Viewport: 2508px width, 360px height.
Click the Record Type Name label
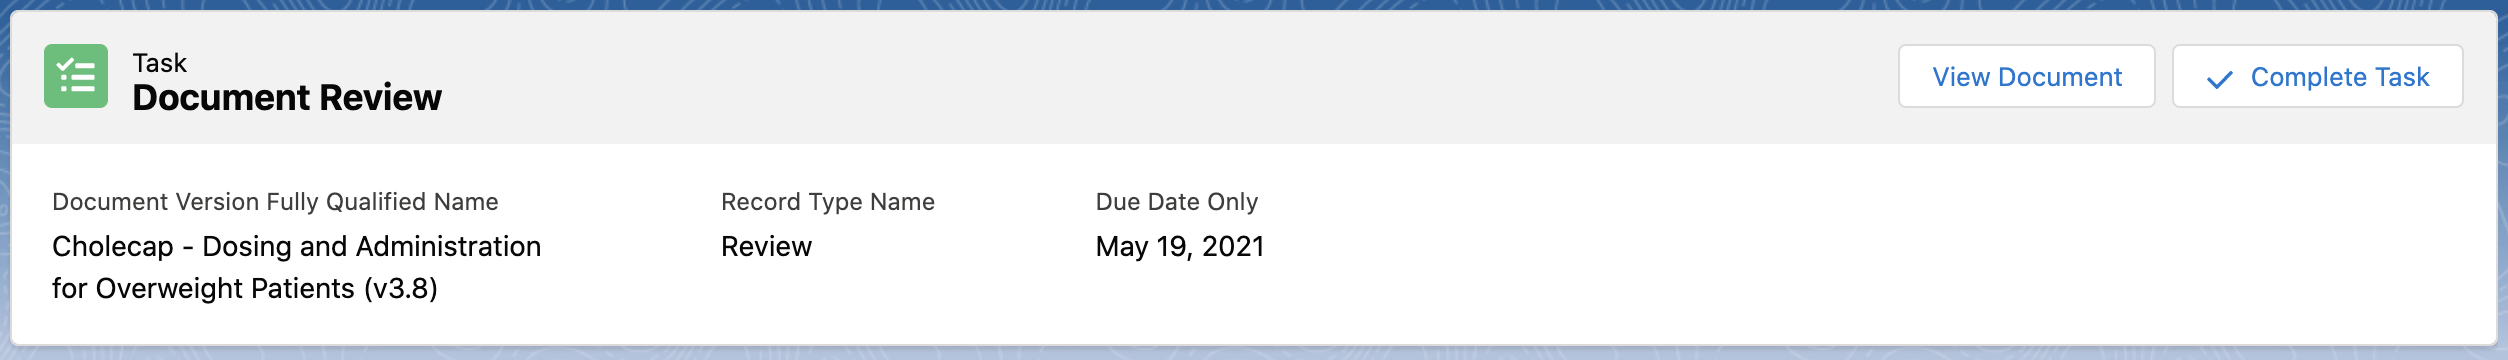click(x=828, y=202)
